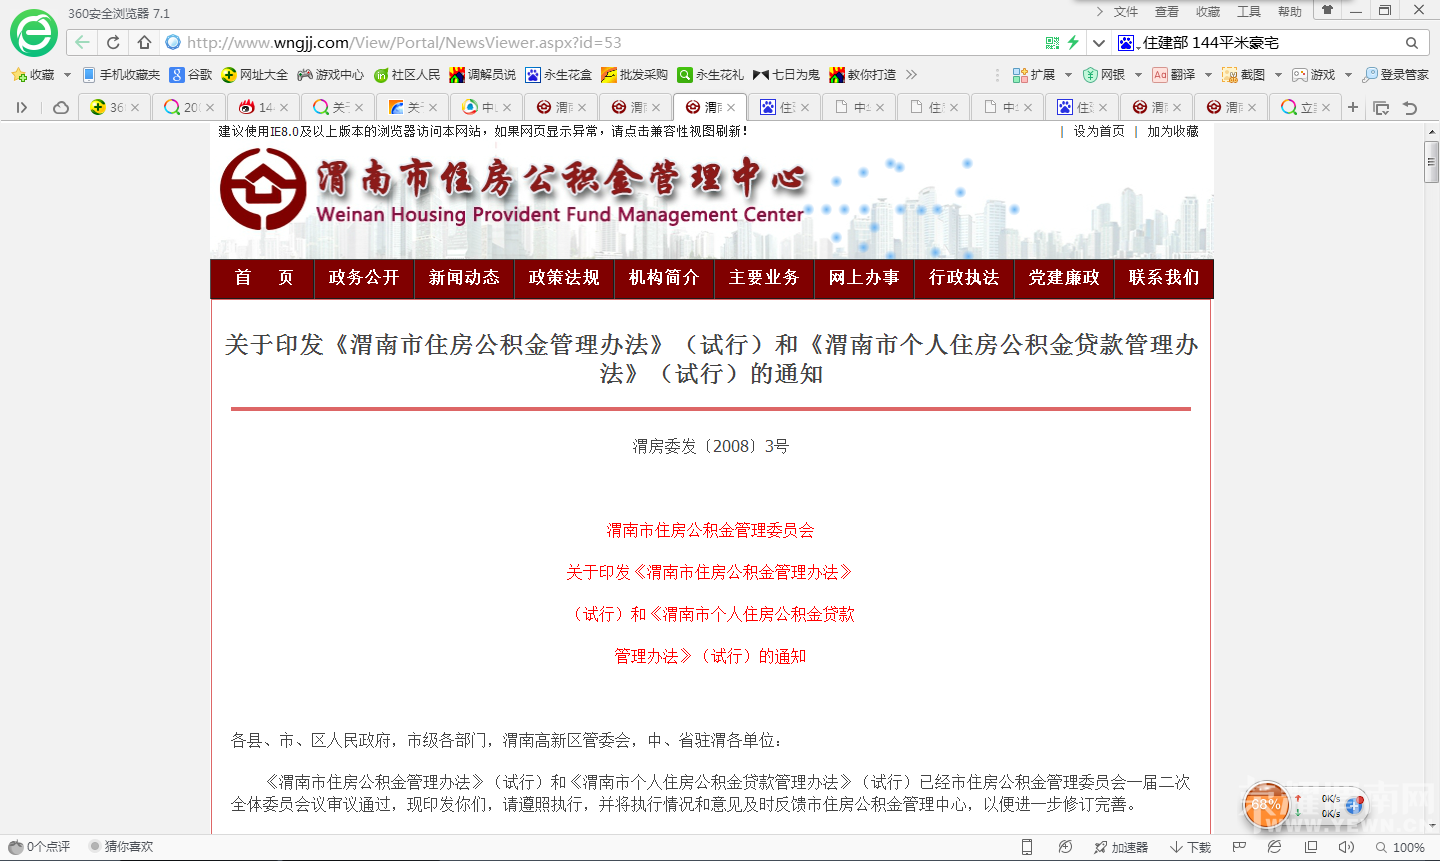This screenshot has width=1440, height=861.
Task: Mute page sound via the speaker icon
Action: click(1348, 846)
